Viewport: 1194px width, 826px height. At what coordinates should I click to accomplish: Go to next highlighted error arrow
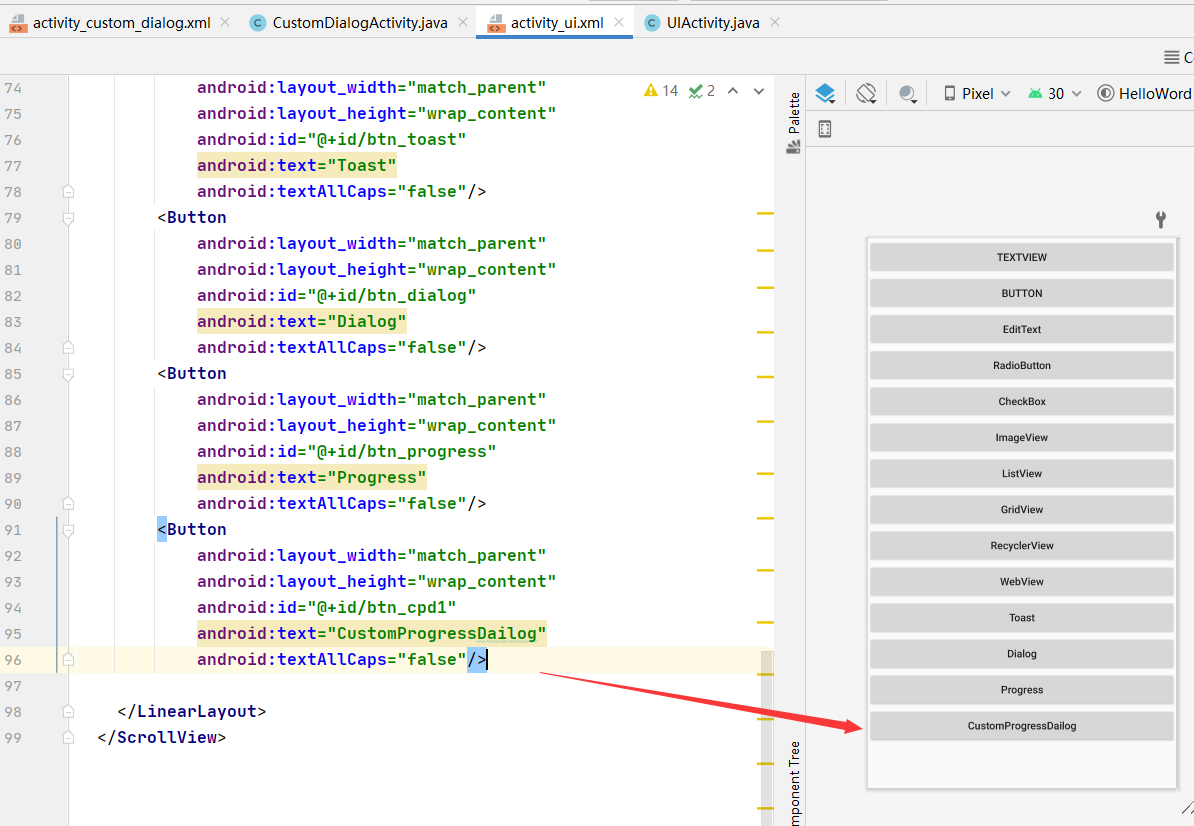758,91
